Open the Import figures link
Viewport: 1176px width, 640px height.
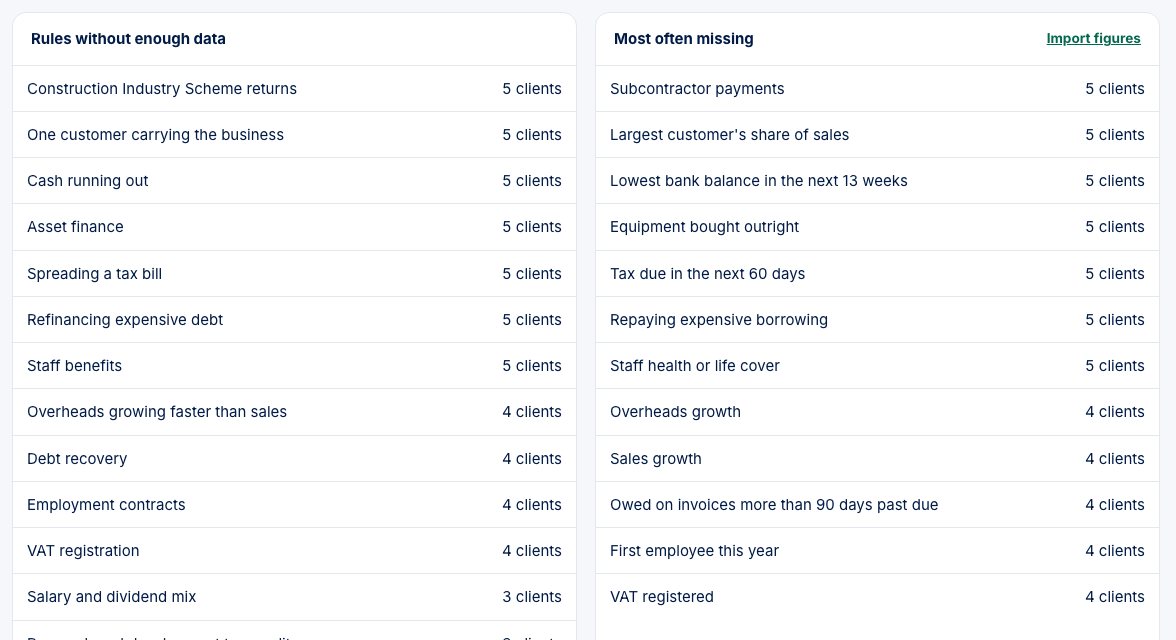[1093, 38]
